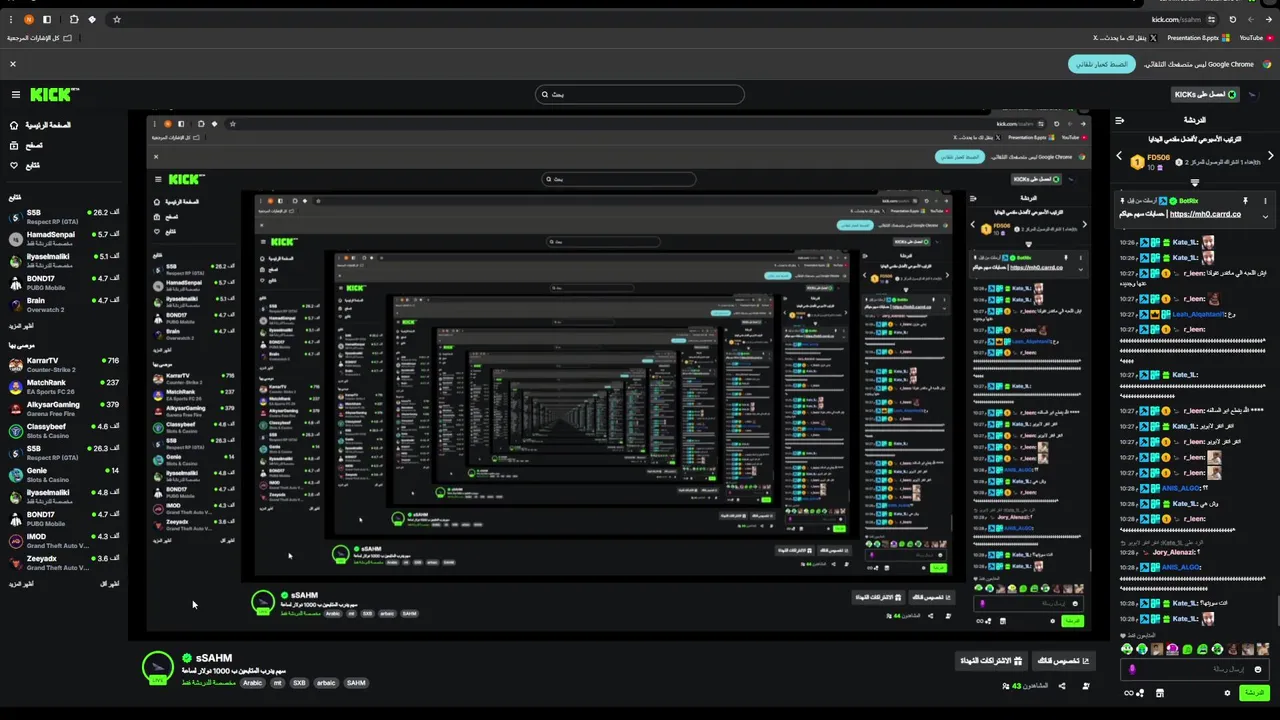Select the SAHM tag under stream title
Screen dimensions: 1280x720
pyautogui.click(x=356, y=683)
